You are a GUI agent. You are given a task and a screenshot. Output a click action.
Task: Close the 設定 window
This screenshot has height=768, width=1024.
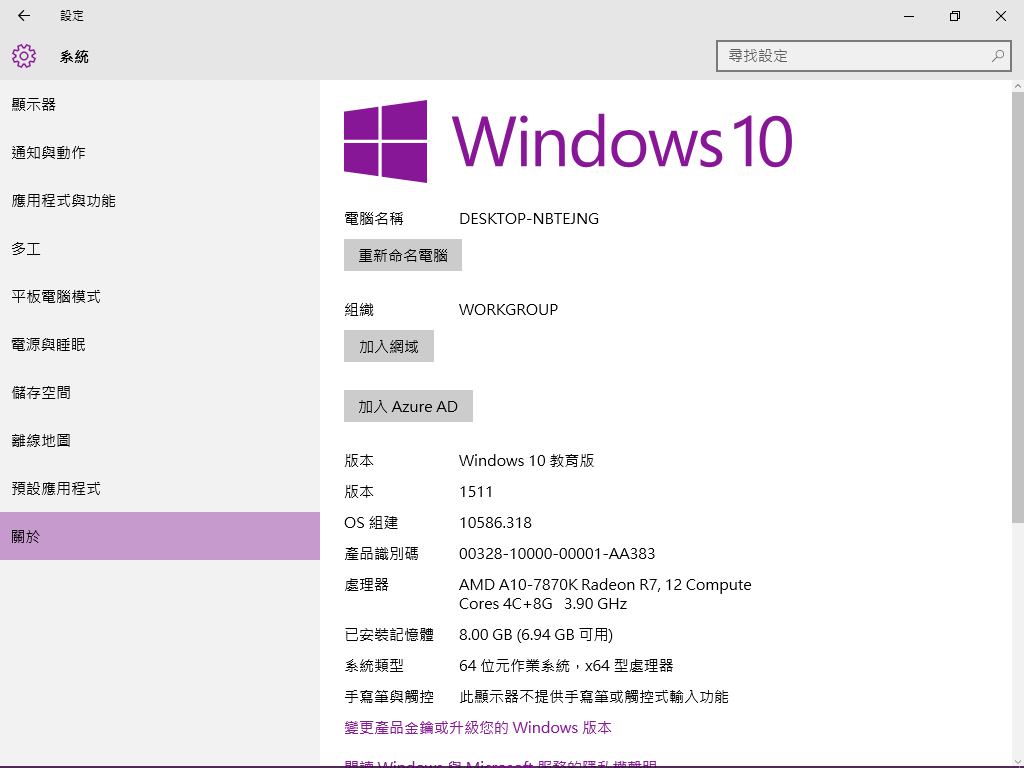[1000, 16]
